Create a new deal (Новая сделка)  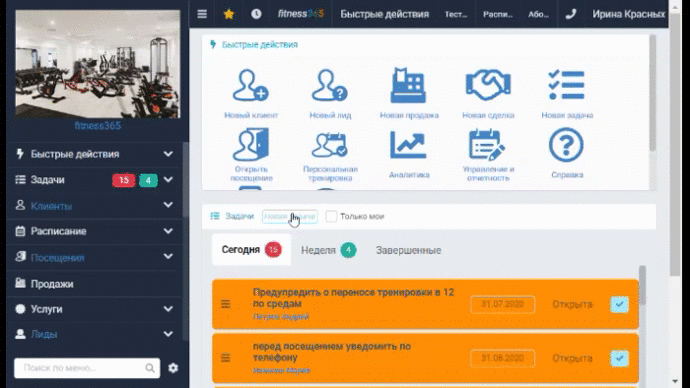[x=488, y=93]
